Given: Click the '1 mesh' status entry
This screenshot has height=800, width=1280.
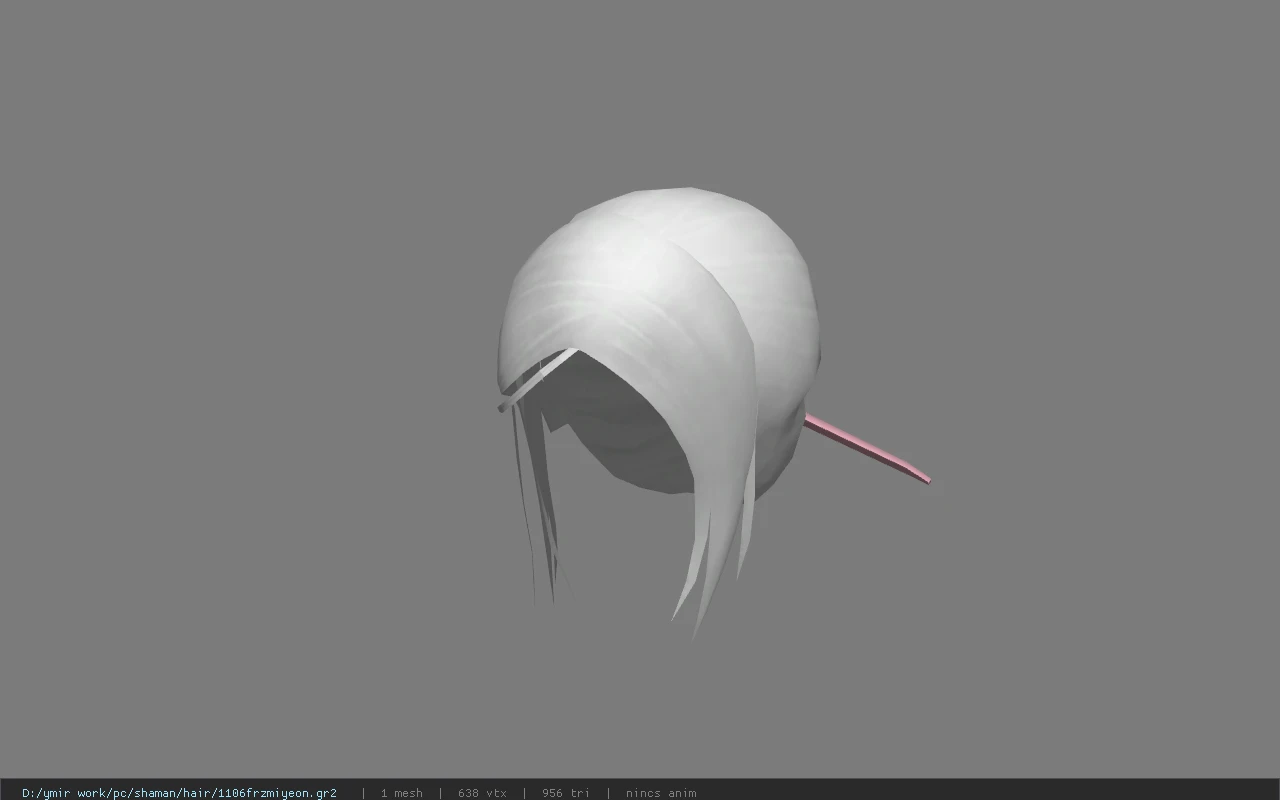Looking at the screenshot, I should [401, 793].
